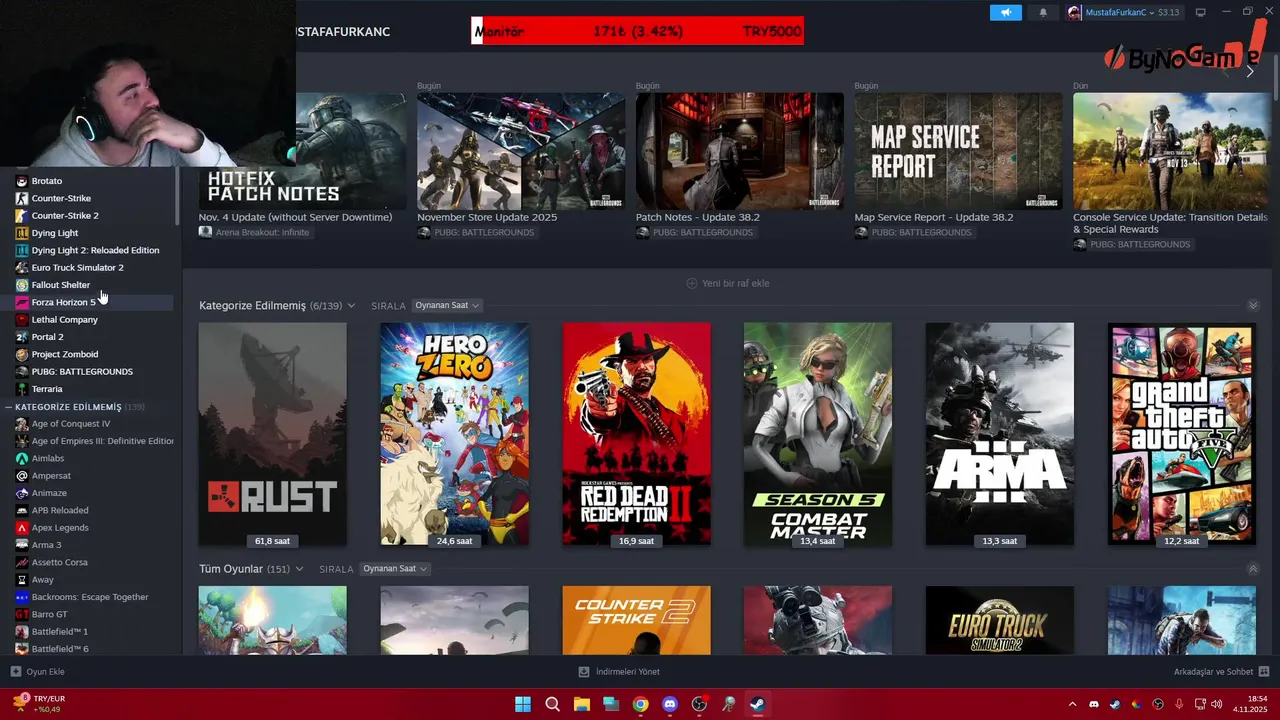1280x720 pixels.
Task: Collapse the Kategorize Edilmemiş shelf with chevron
Action: 1253,305
